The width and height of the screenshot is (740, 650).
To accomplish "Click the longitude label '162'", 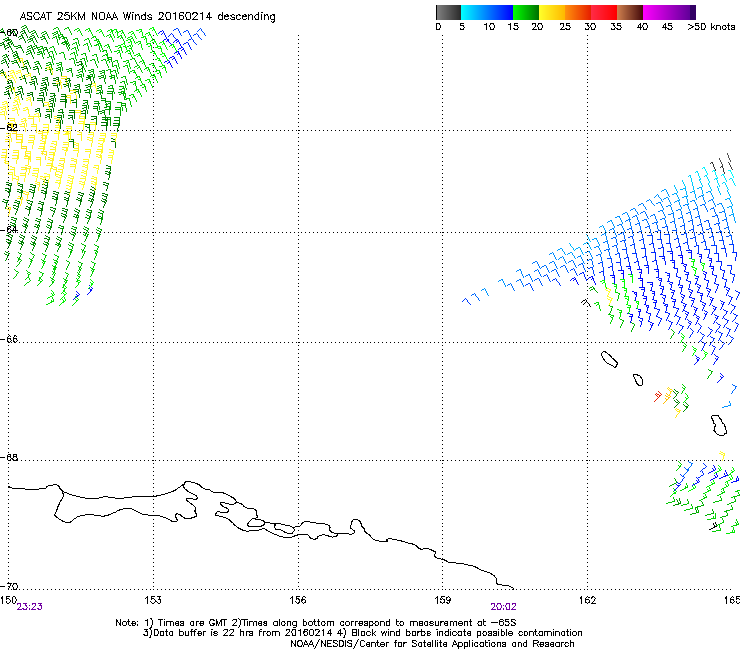I will coord(587,600).
